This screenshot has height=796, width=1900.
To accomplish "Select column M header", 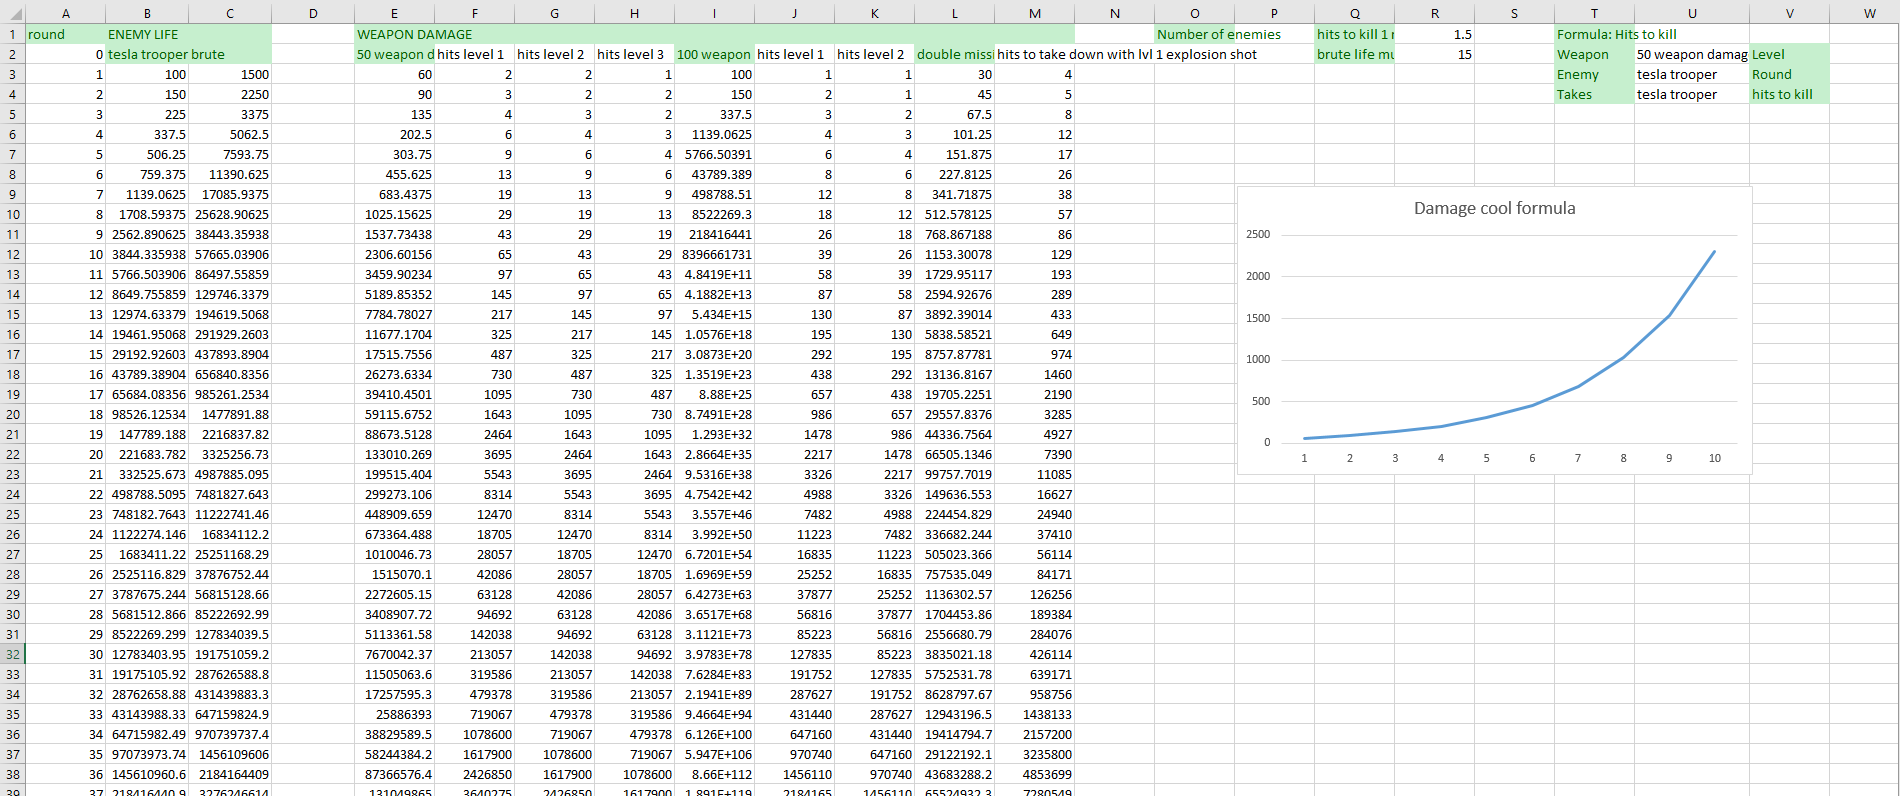I will [1035, 13].
